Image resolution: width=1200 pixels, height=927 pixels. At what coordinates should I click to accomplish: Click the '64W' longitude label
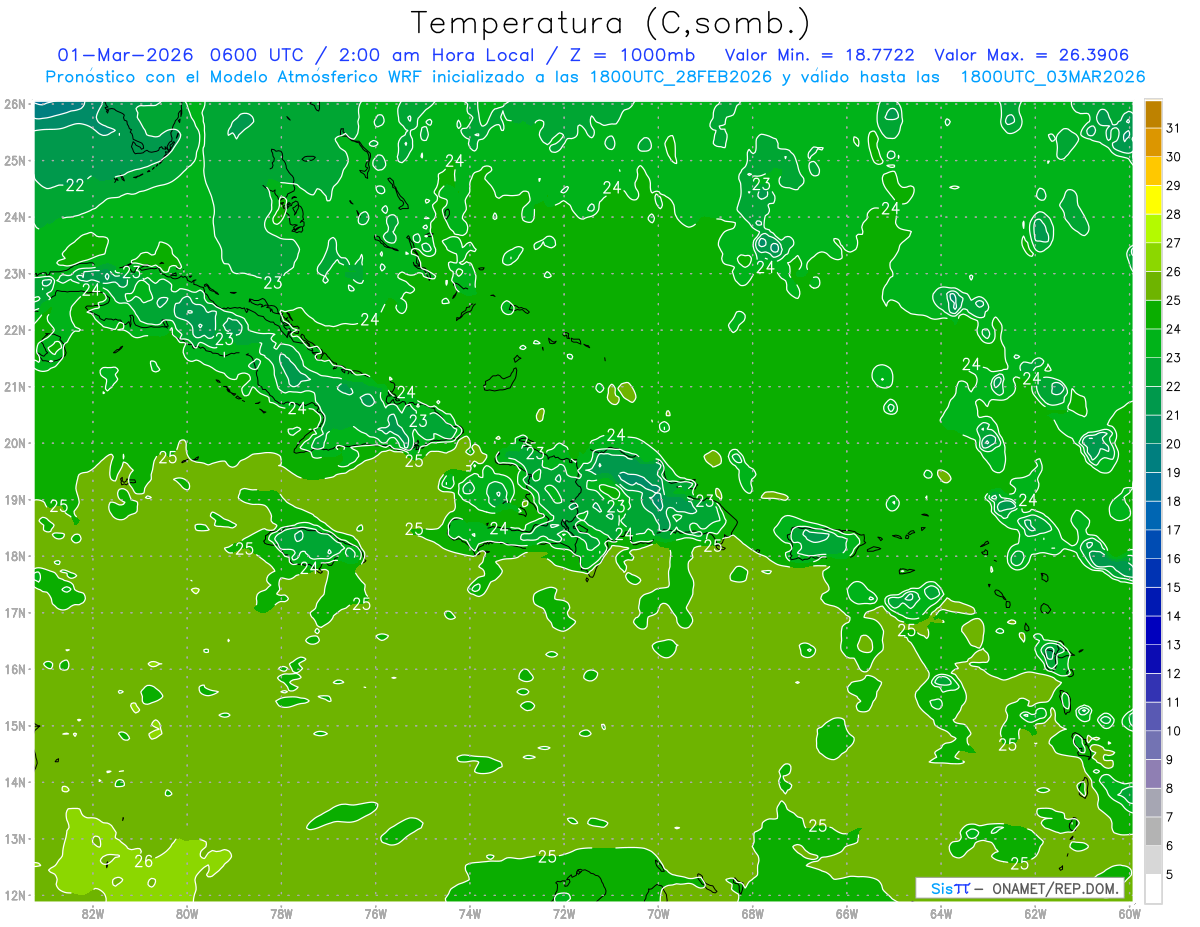point(940,913)
